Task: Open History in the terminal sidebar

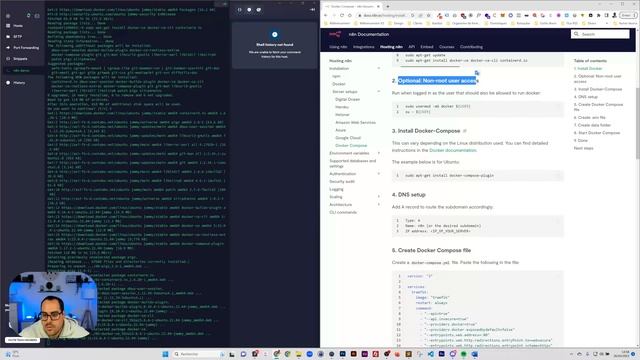Action: pyautogui.click(x=19, y=83)
